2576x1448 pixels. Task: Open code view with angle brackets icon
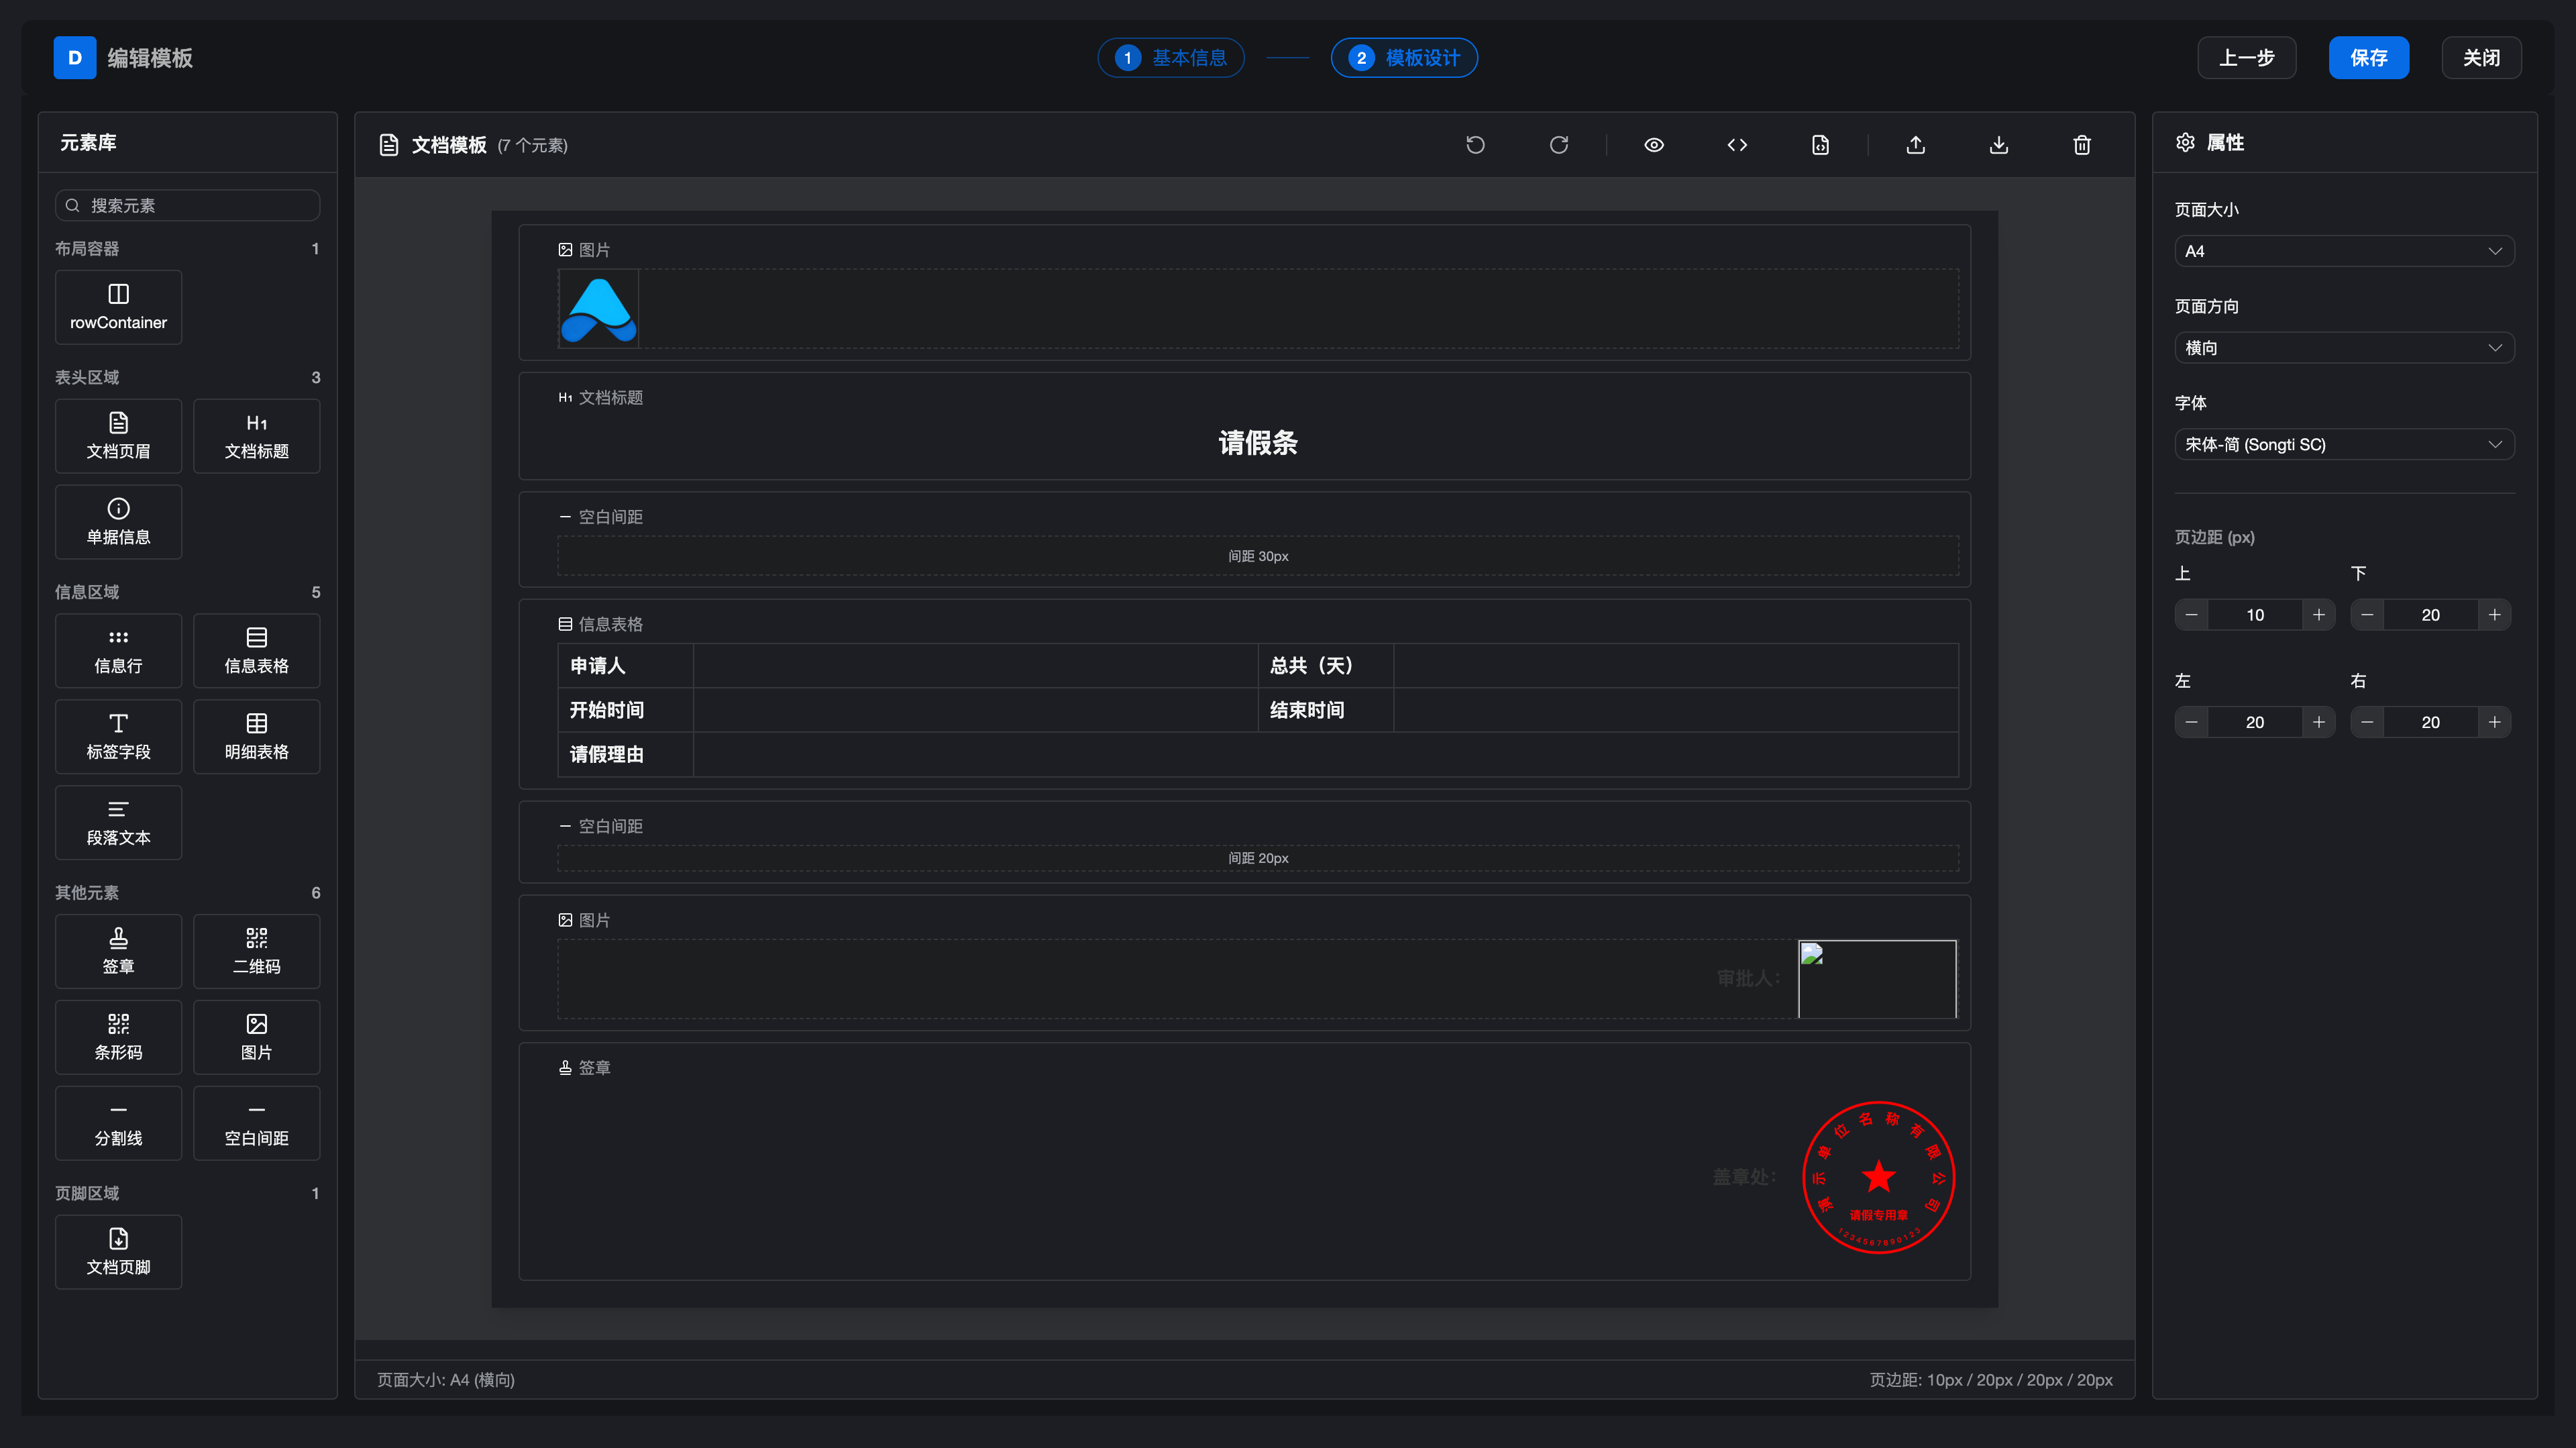coord(1737,145)
